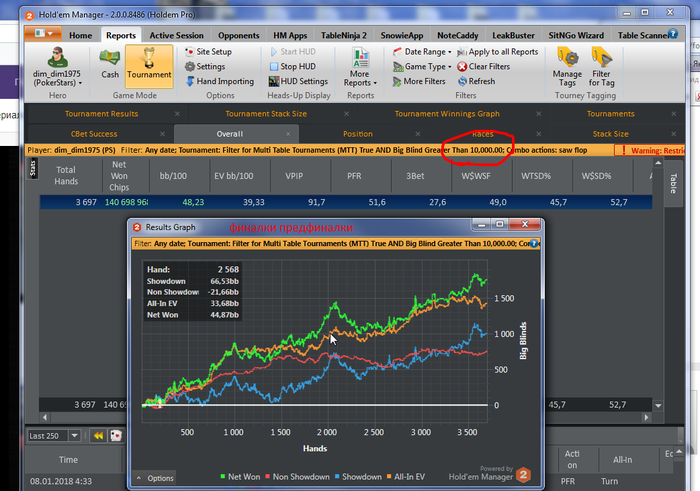The image size is (700, 491).
Task: Open HUD Settings
Action: [x=298, y=81]
